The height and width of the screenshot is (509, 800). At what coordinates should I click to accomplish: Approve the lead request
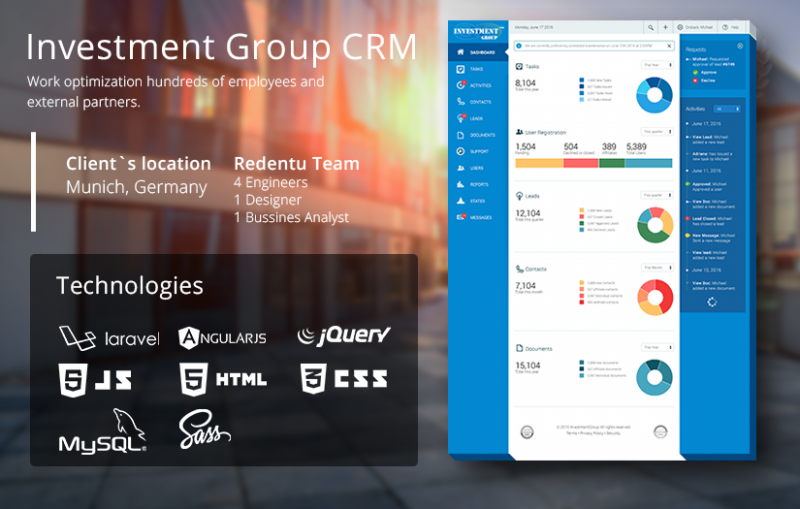[705, 72]
